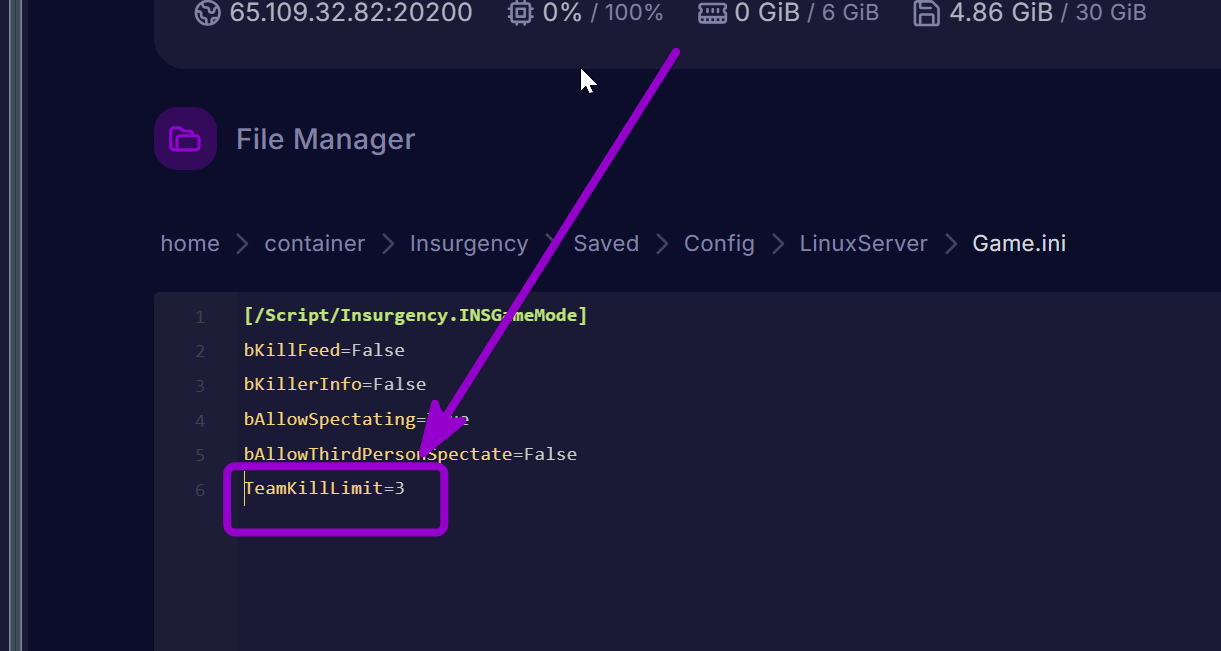Jump to Config breadcrumb folder
1221x651 pixels.
click(719, 244)
